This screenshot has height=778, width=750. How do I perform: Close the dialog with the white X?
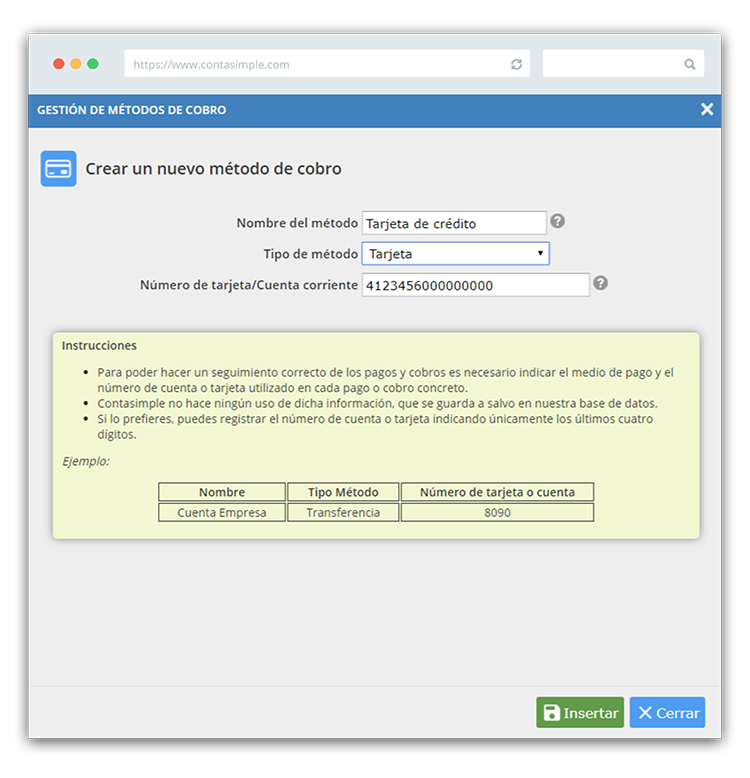(x=707, y=109)
